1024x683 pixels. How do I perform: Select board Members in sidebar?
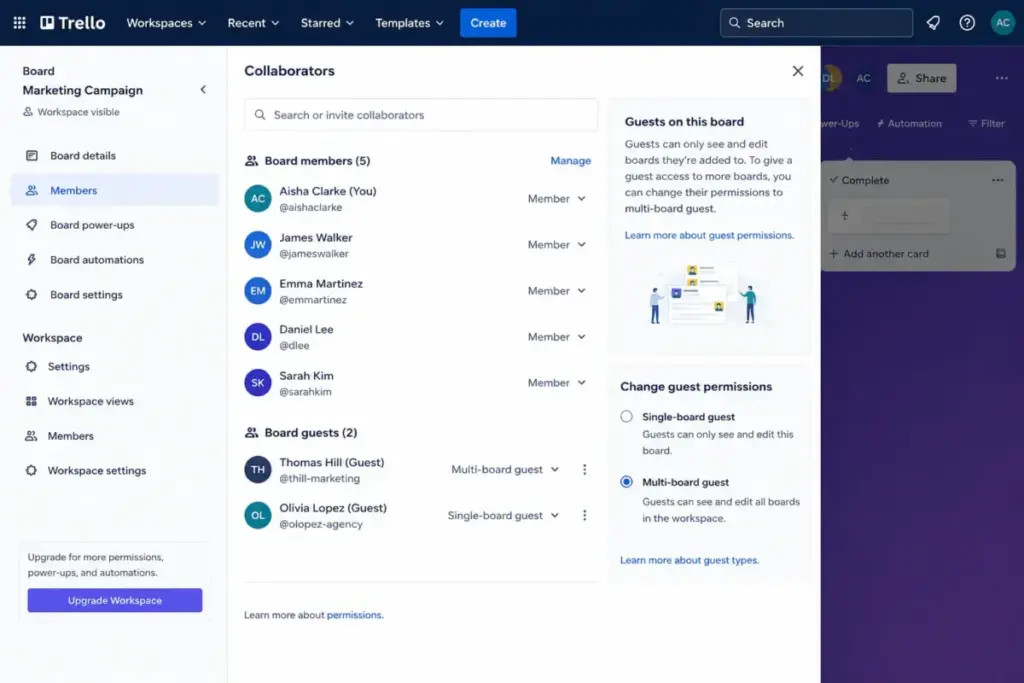[x=115, y=190]
